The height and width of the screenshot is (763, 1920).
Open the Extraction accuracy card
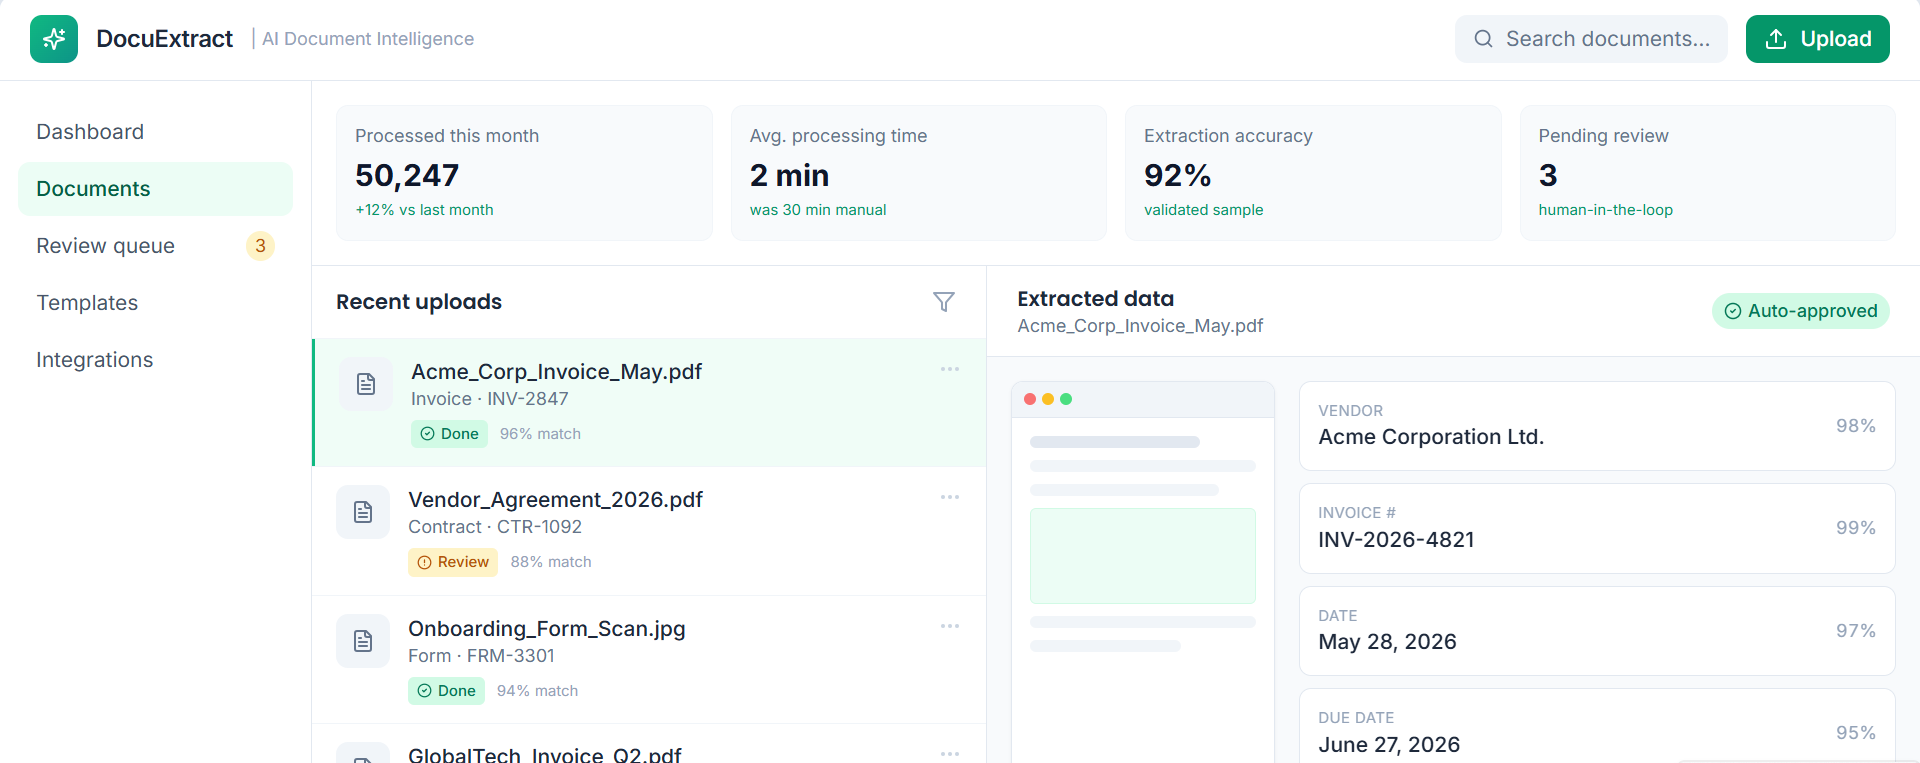1313,173
